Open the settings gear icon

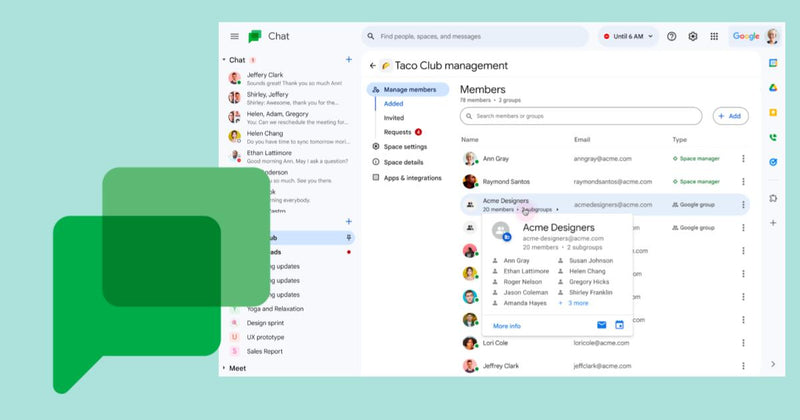(x=692, y=36)
